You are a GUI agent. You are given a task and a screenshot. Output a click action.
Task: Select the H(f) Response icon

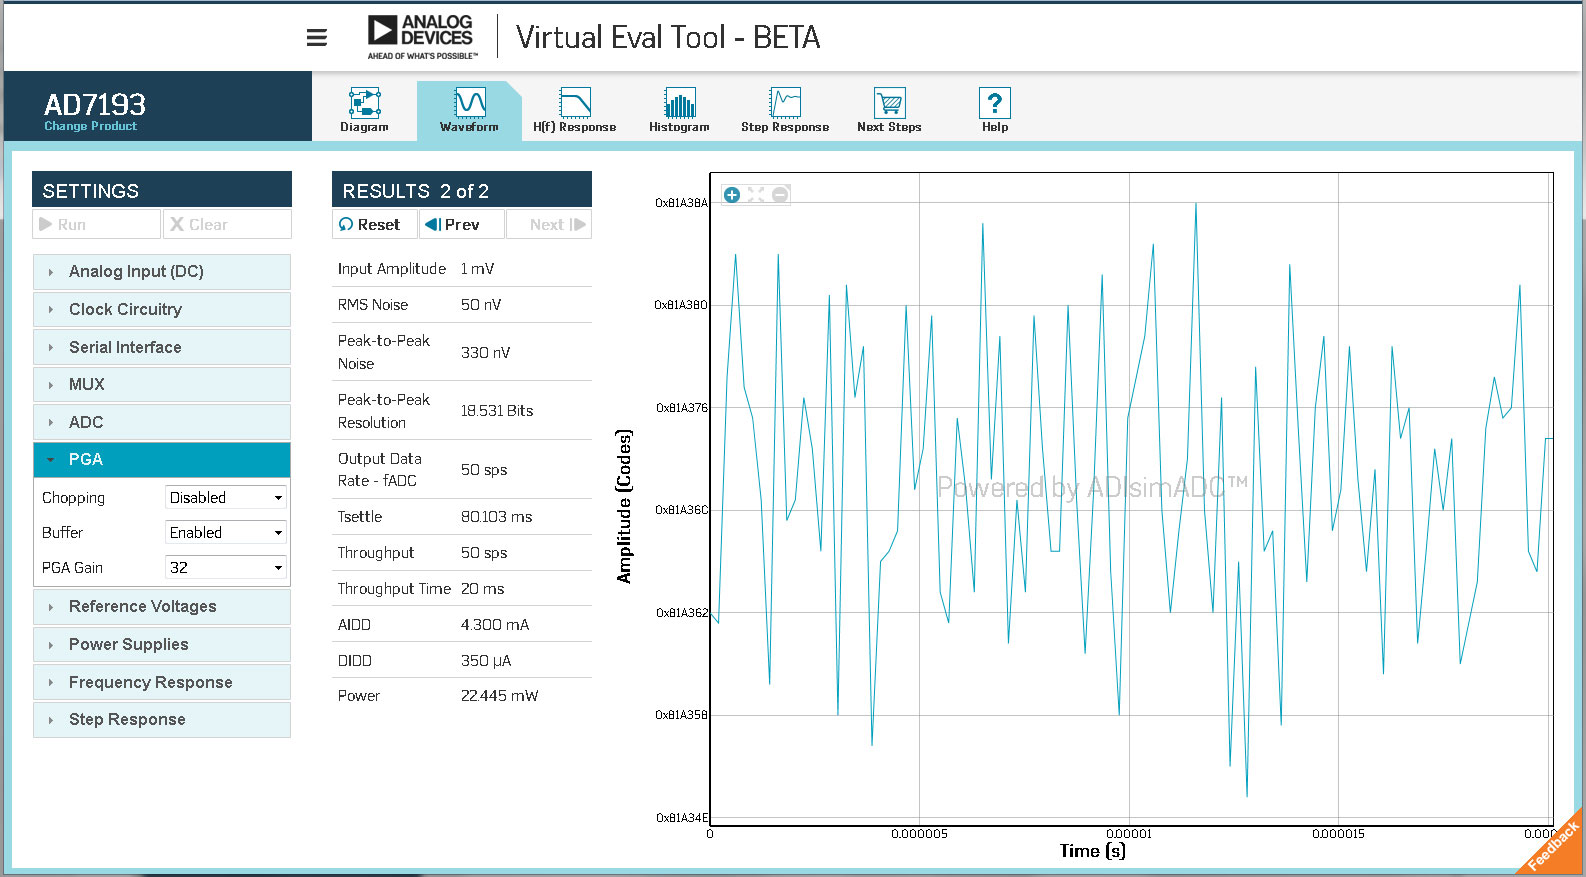575,103
